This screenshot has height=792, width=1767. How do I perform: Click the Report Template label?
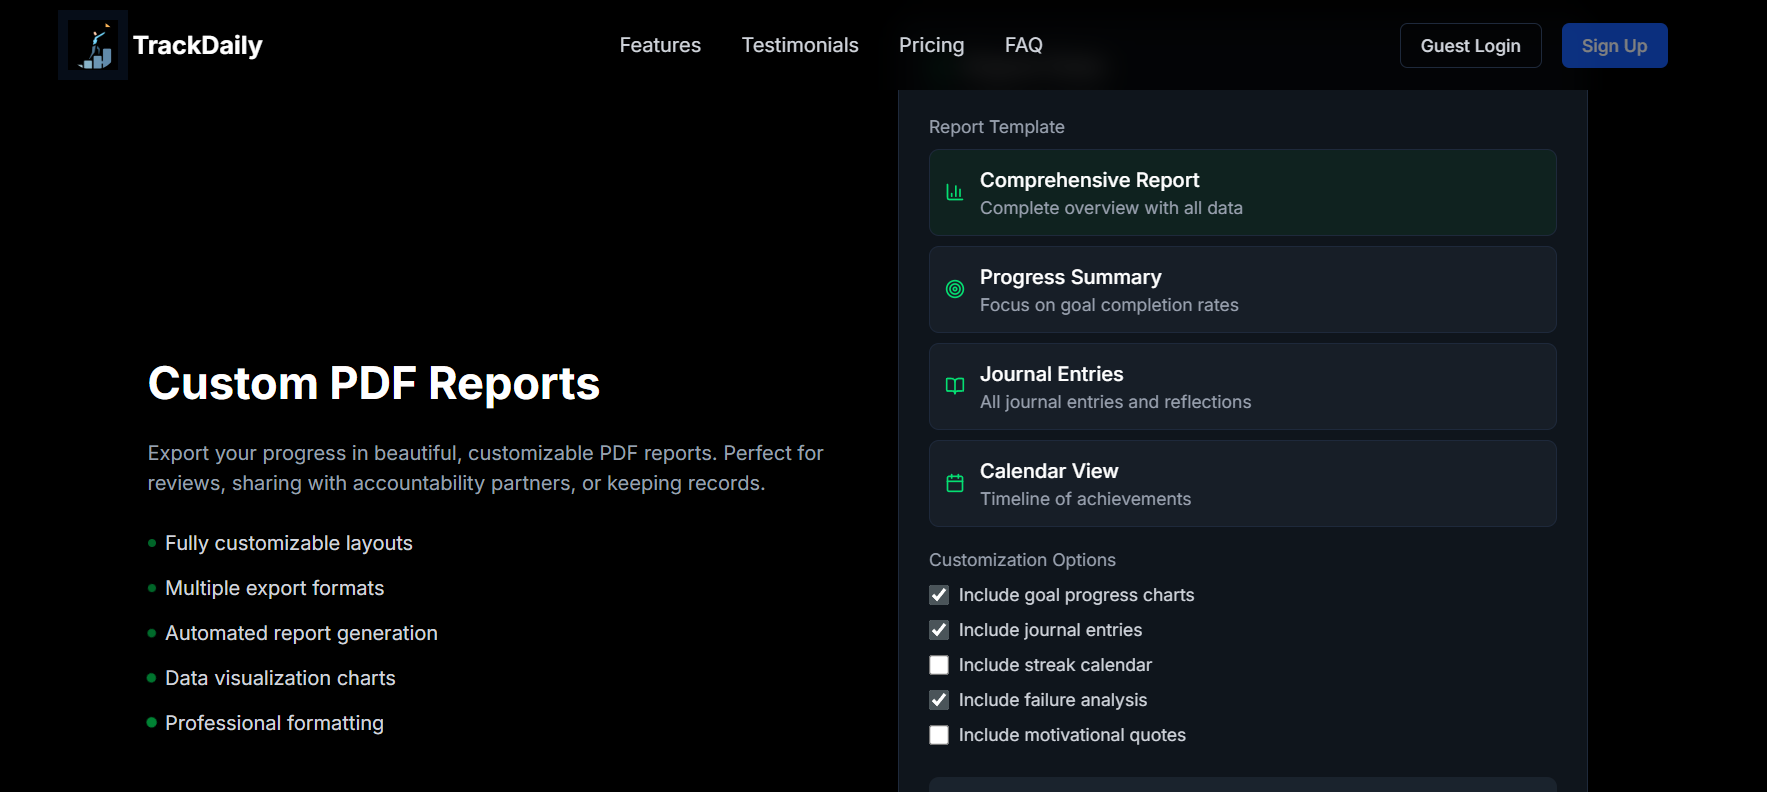click(x=997, y=127)
